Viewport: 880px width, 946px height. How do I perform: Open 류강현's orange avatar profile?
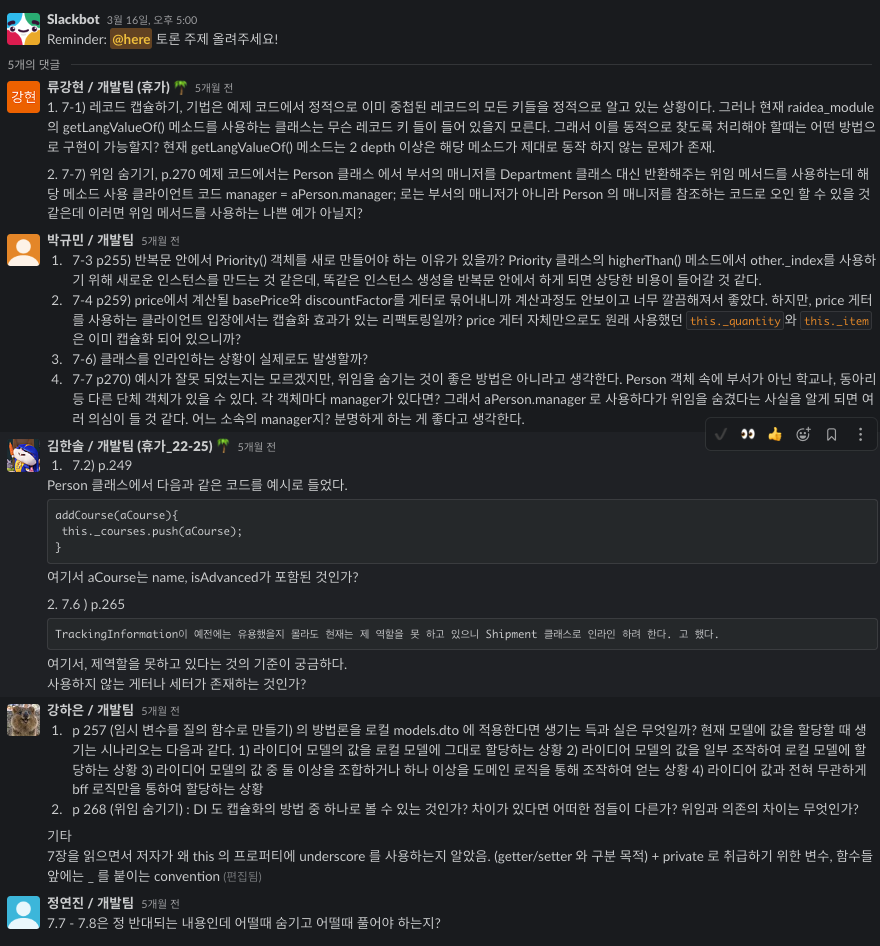24,97
